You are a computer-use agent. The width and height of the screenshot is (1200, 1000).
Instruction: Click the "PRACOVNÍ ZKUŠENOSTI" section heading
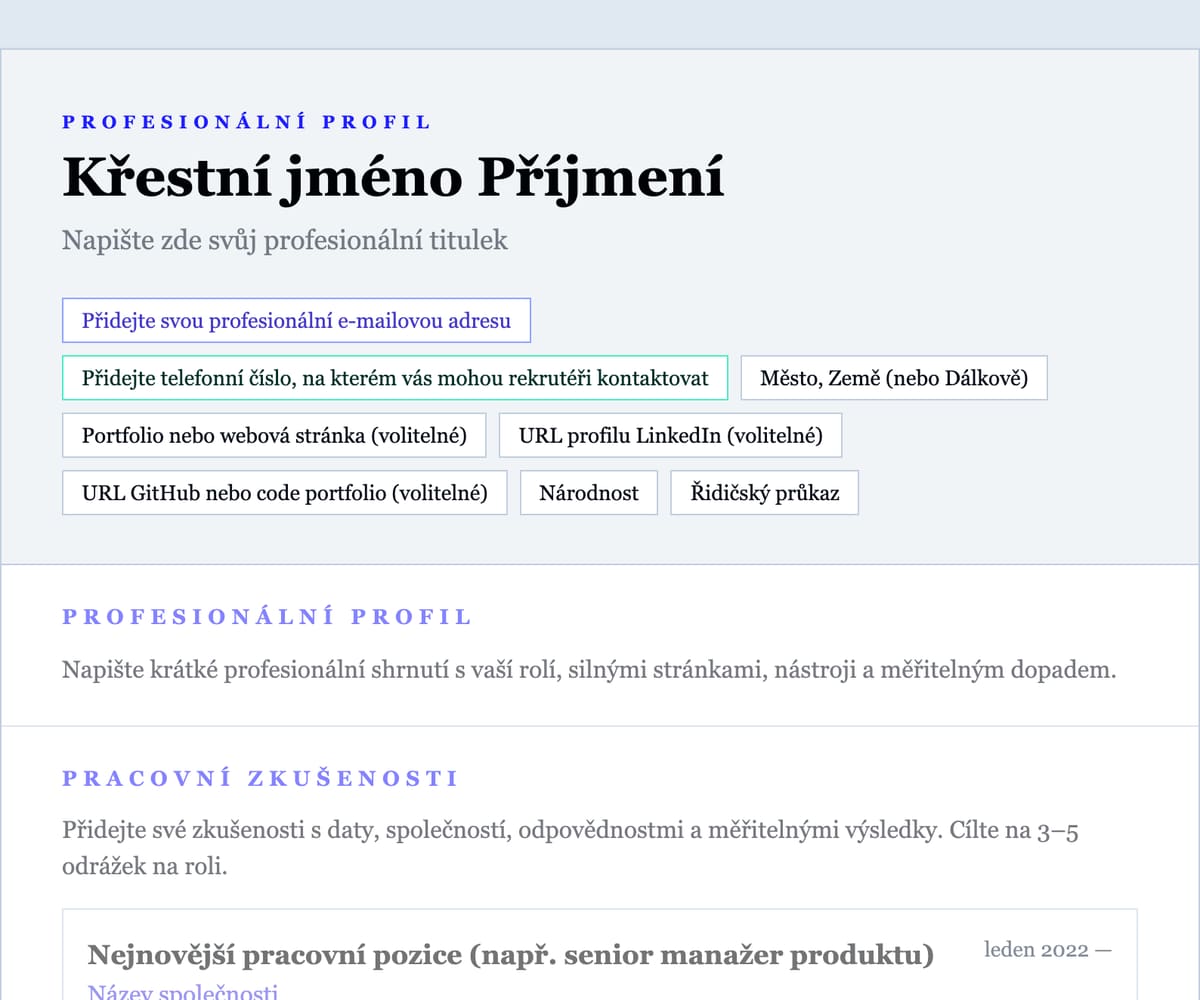click(260, 778)
